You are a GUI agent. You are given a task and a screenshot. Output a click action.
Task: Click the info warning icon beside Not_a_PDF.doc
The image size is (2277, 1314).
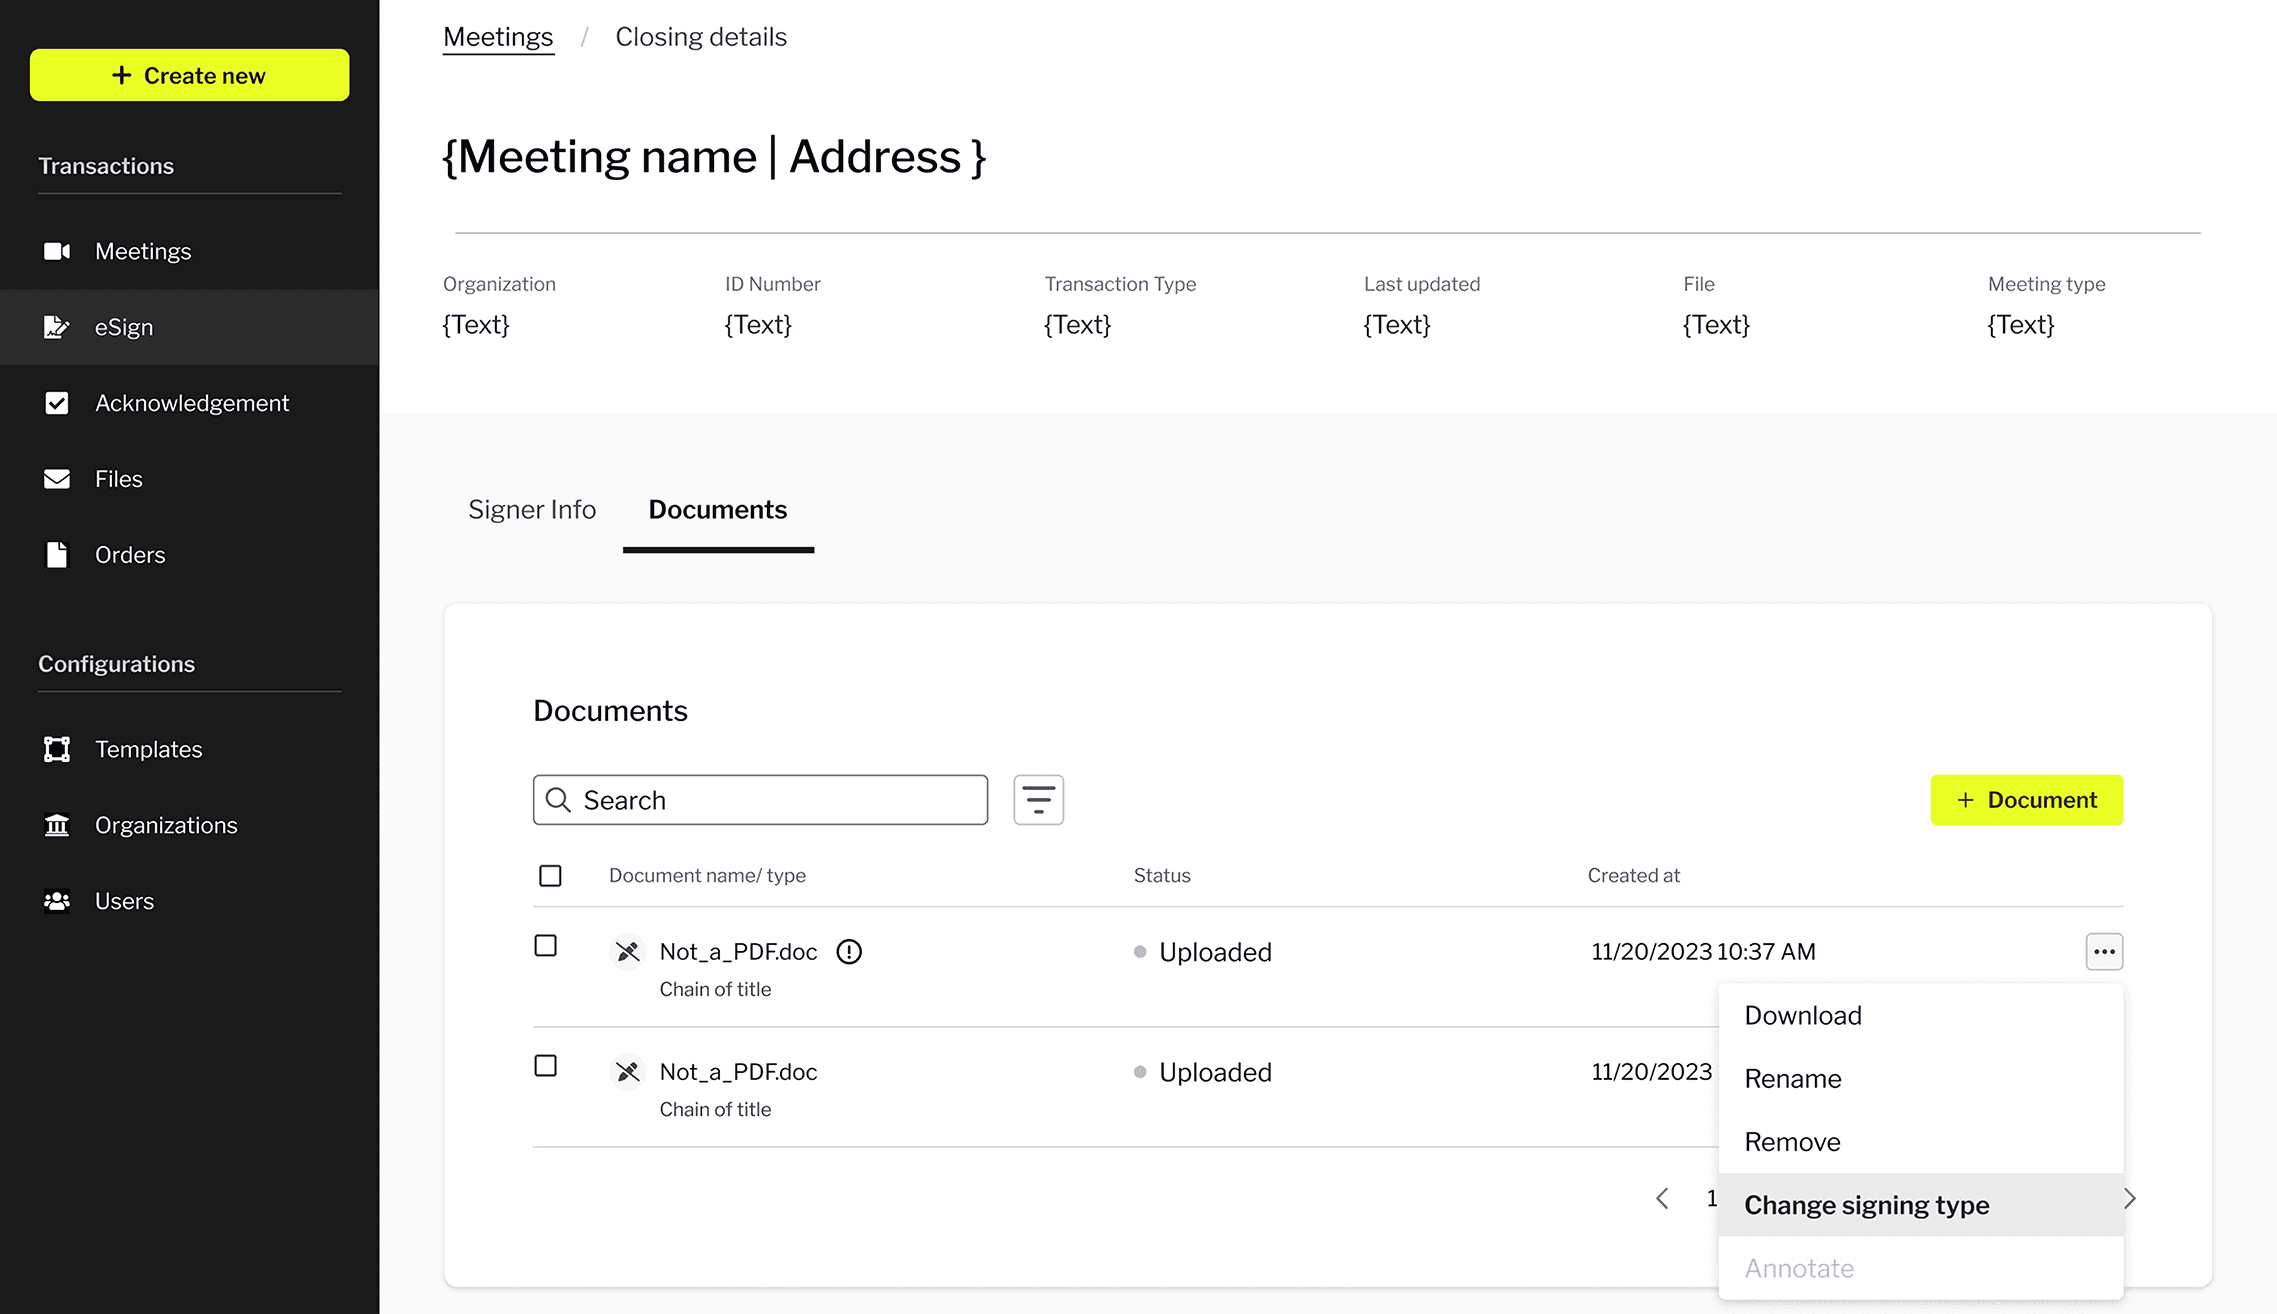849,952
